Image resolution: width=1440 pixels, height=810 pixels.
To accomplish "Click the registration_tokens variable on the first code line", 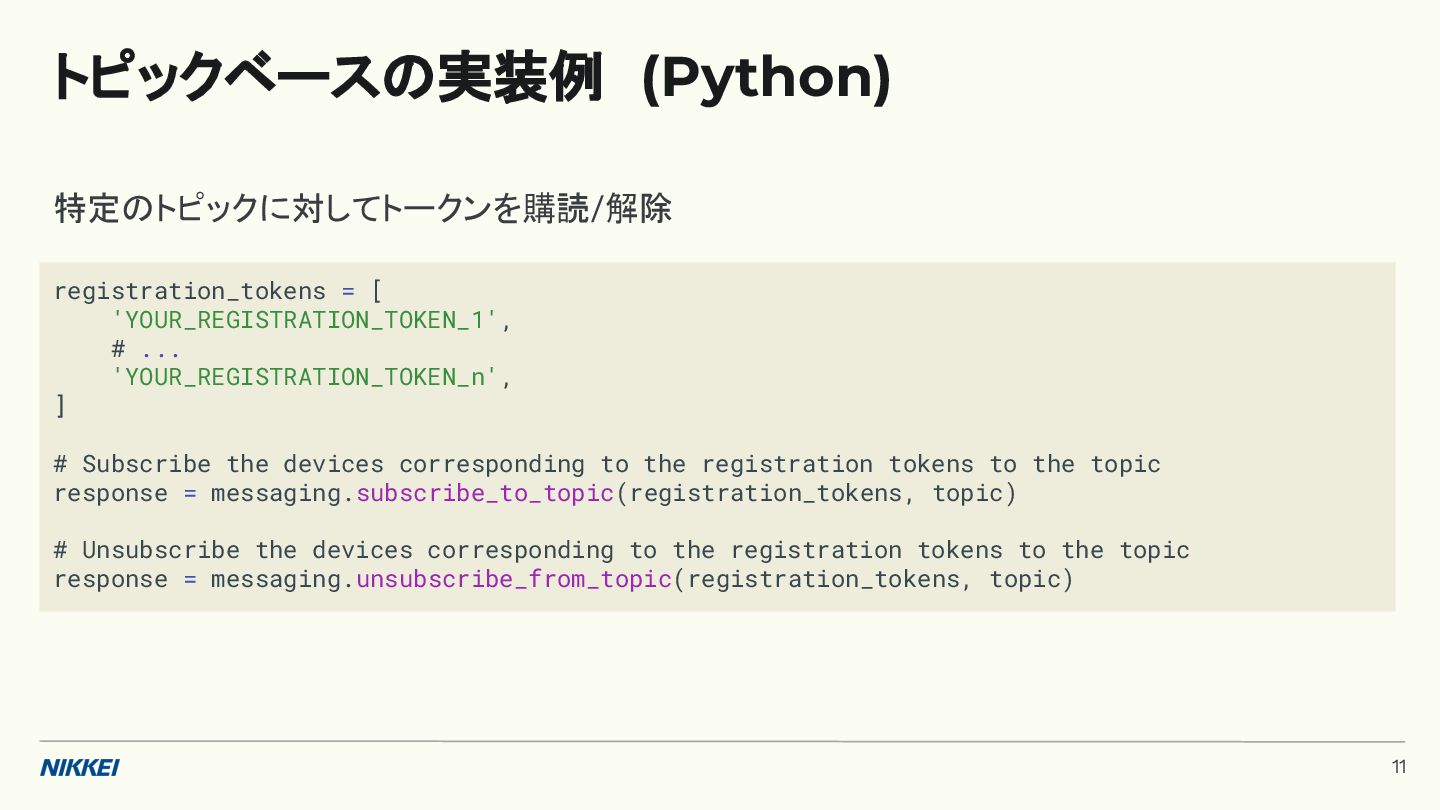I will tap(190, 291).
